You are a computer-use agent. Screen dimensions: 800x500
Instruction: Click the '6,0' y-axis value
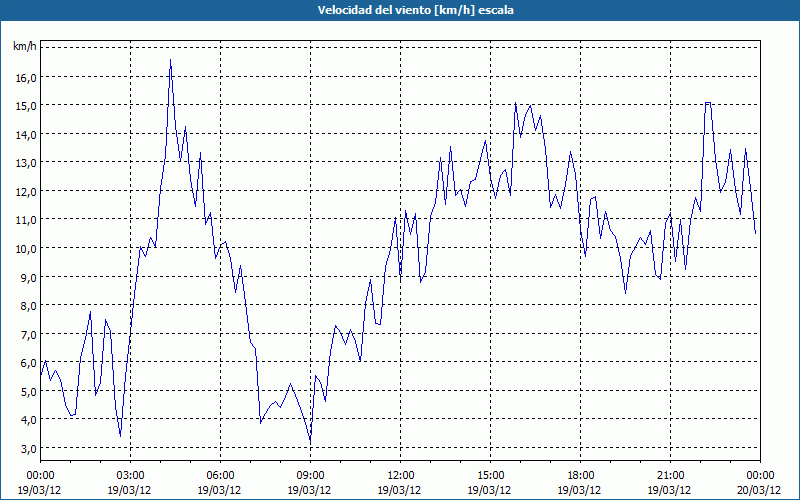coord(28,363)
